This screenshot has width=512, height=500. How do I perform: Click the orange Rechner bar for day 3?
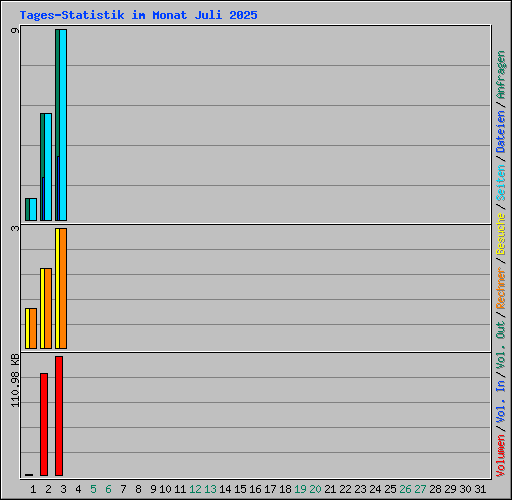[63, 288]
